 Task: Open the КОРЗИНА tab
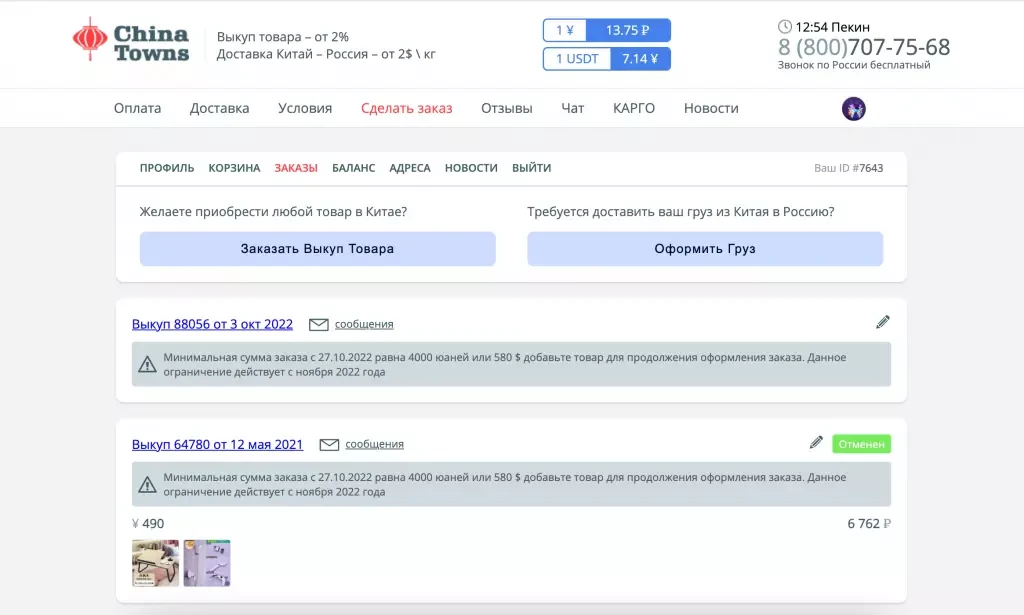(234, 168)
